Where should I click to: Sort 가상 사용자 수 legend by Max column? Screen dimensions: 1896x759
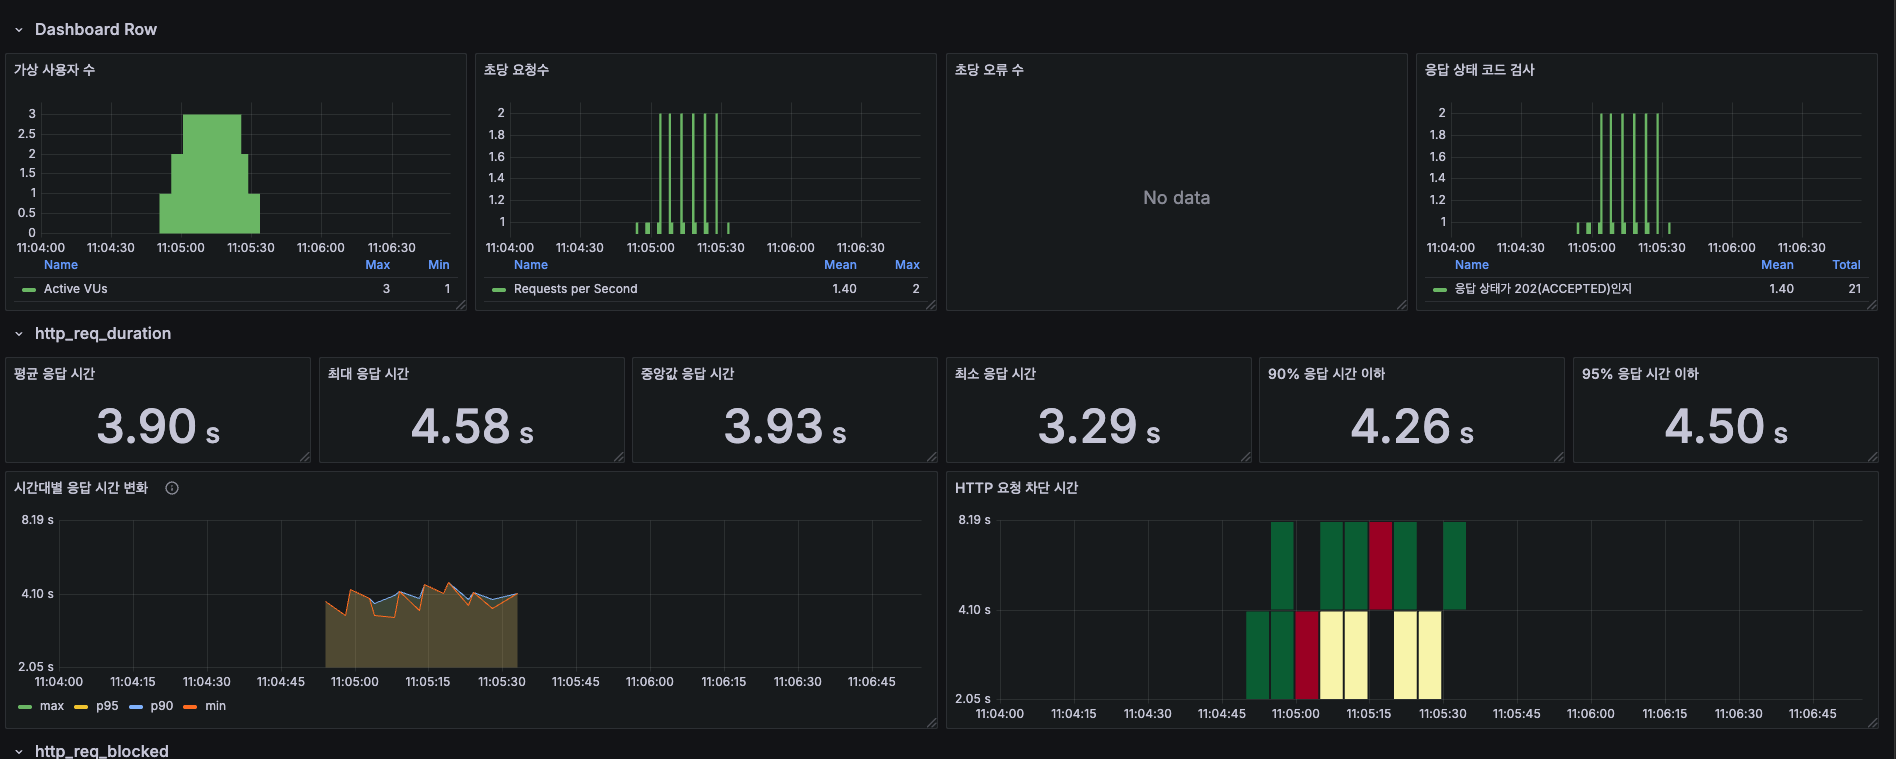click(378, 265)
